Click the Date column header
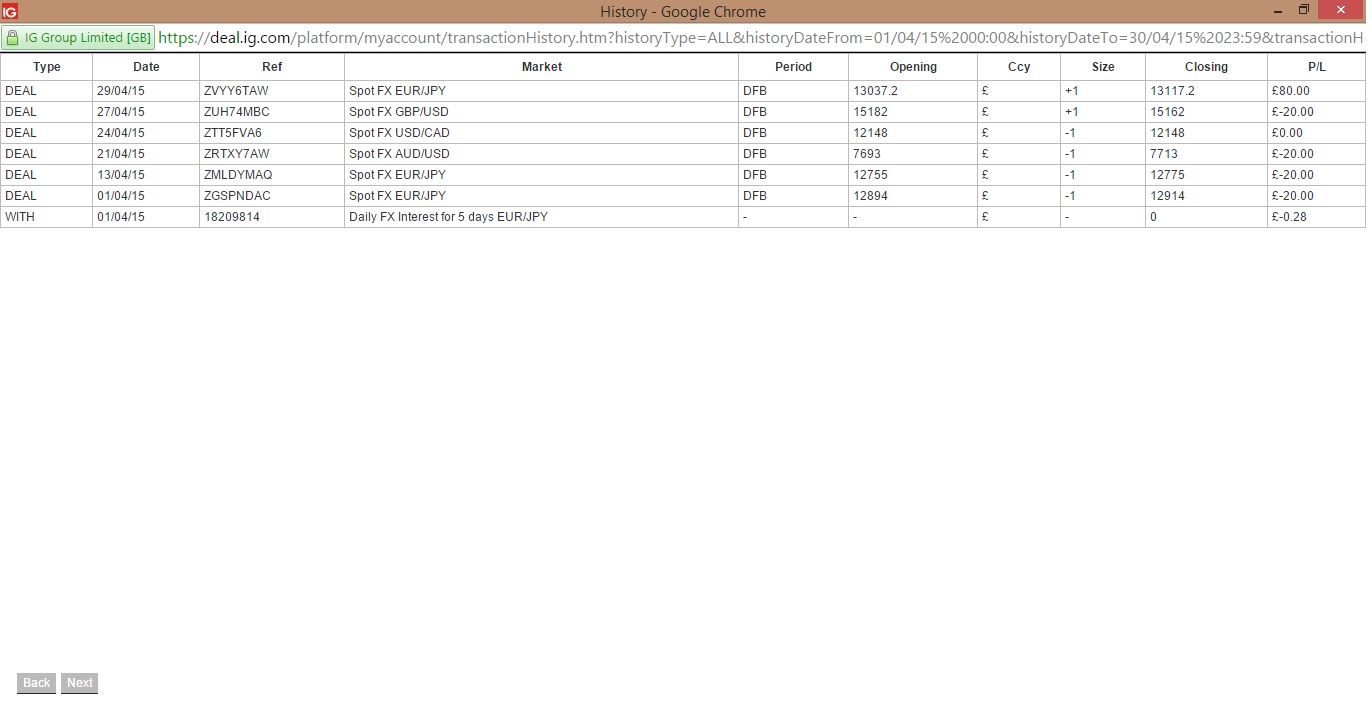Viewport: 1372px width, 704px height. (x=146, y=67)
